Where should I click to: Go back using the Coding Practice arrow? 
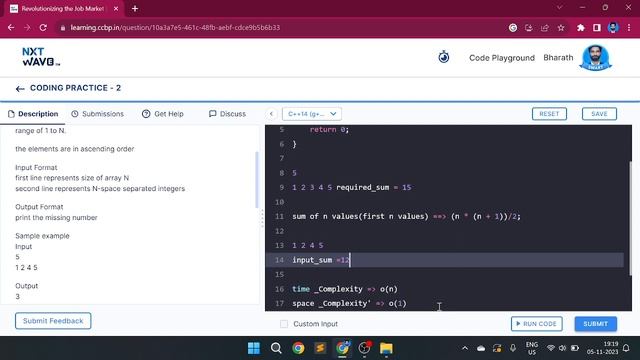click(x=20, y=89)
